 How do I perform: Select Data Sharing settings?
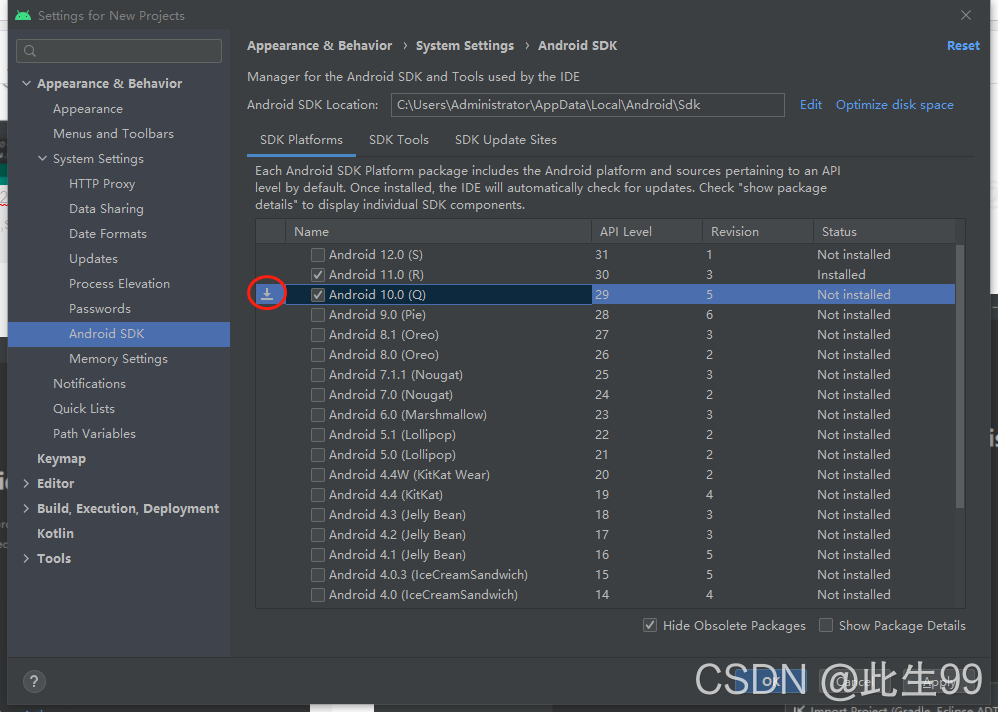click(x=106, y=209)
